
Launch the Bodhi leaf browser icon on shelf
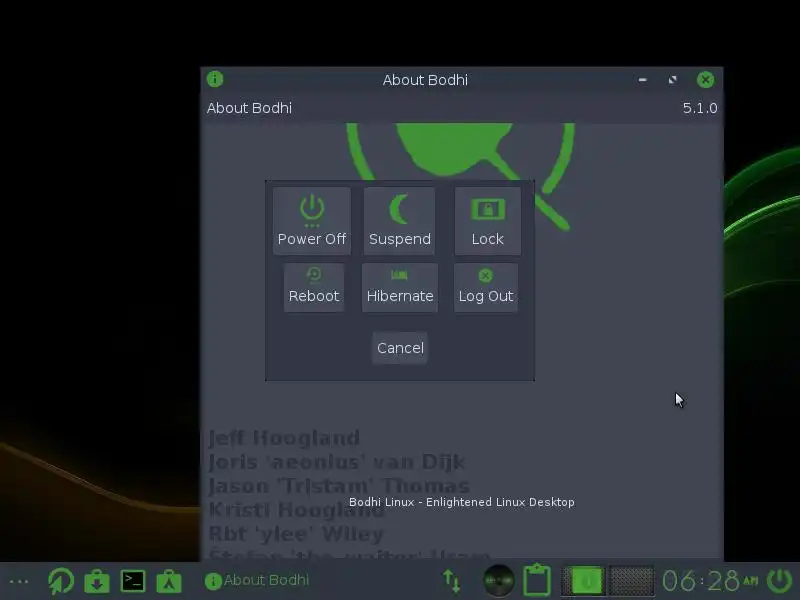pos(61,581)
